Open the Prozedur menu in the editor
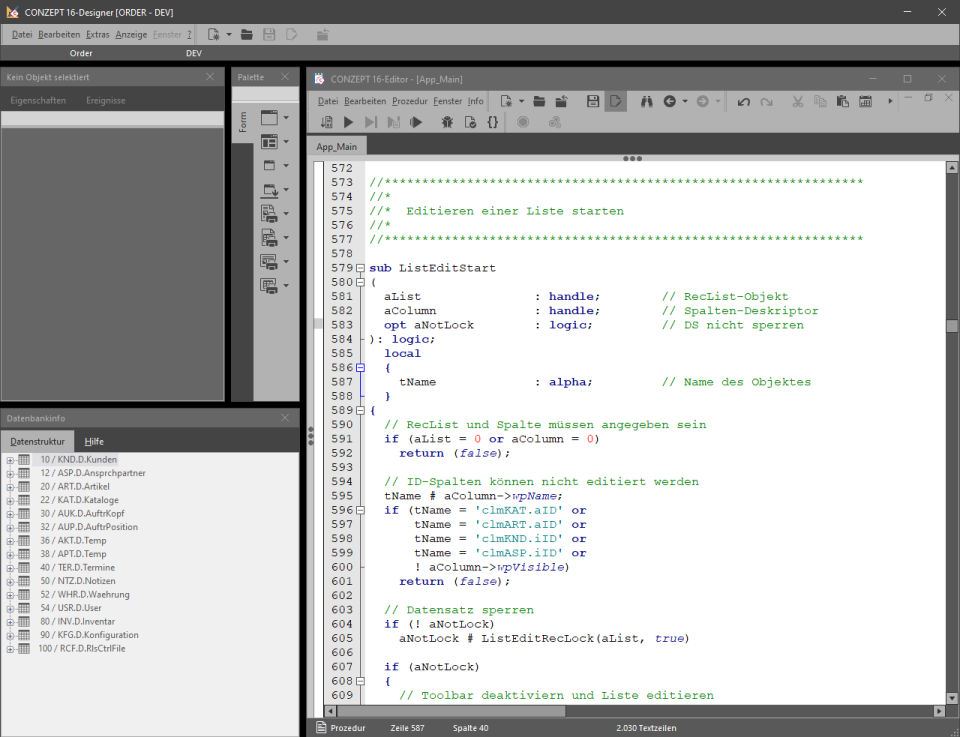Image resolution: width=960 pixels, height=737 pixels. point(410,101)
